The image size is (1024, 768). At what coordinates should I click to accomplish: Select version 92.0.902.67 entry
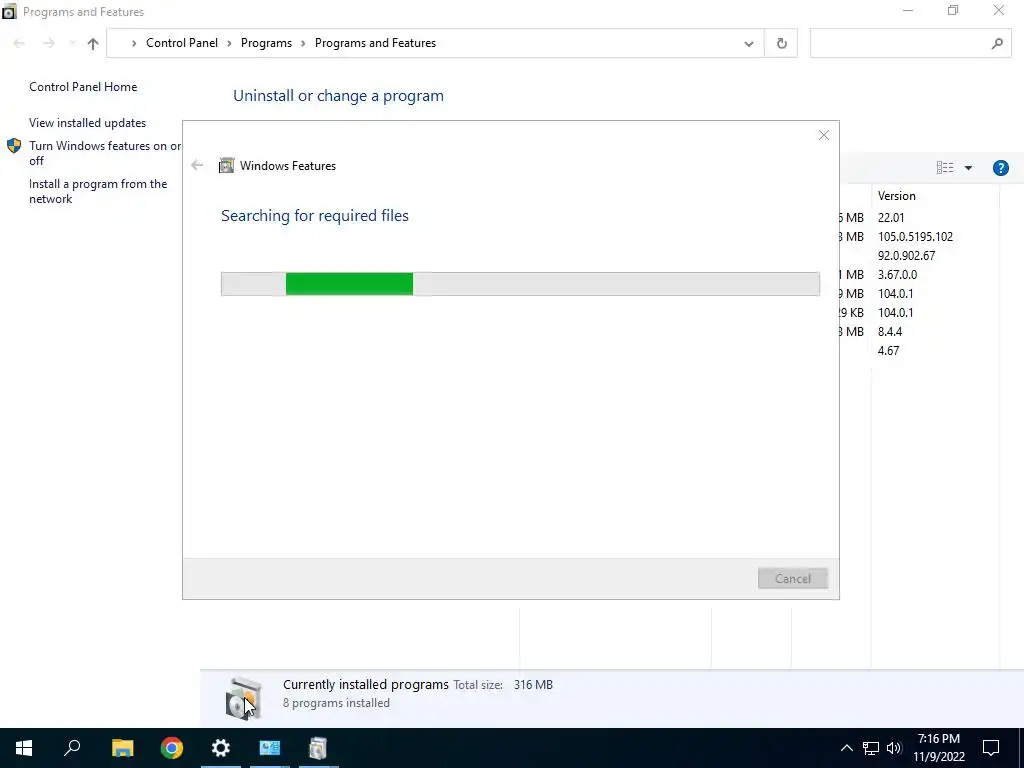pyautogui.click(x=906, y=255)
